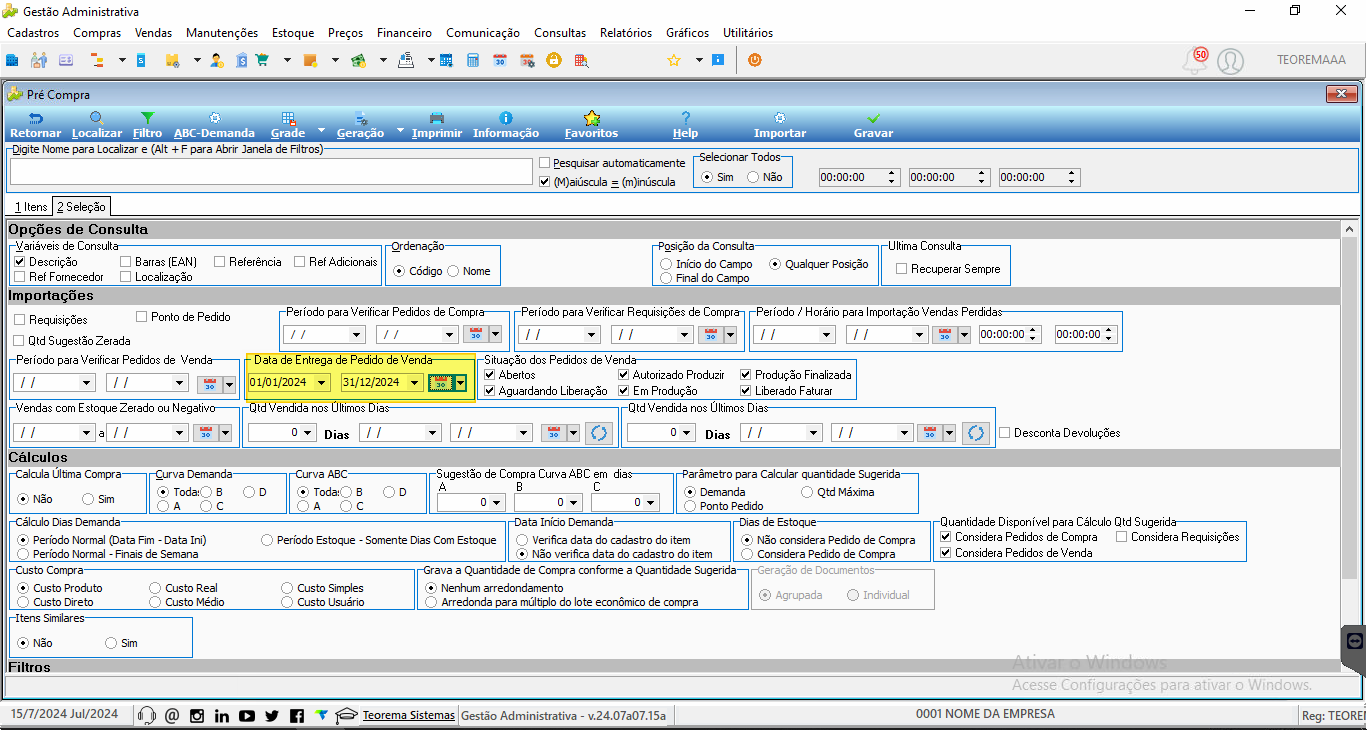The image size is (1367, 730).
Task: Open the Informação icon
Action: click(506, 125)
